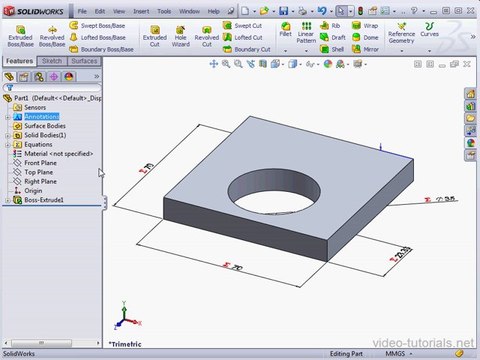Select Front Plane in tree
480x360 pixels.
pos(40,163)
